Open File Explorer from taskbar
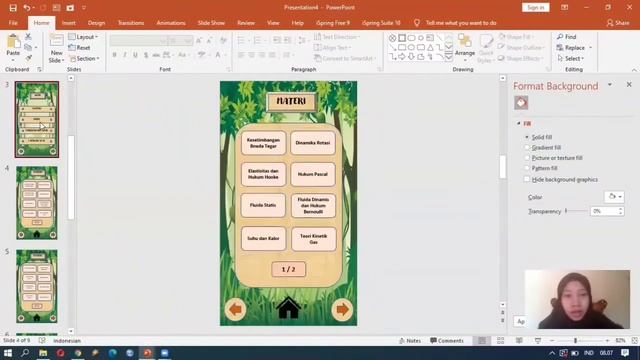The width and height of the screenshot is (640, 360). pyautogui.click(x=43, y=353)
